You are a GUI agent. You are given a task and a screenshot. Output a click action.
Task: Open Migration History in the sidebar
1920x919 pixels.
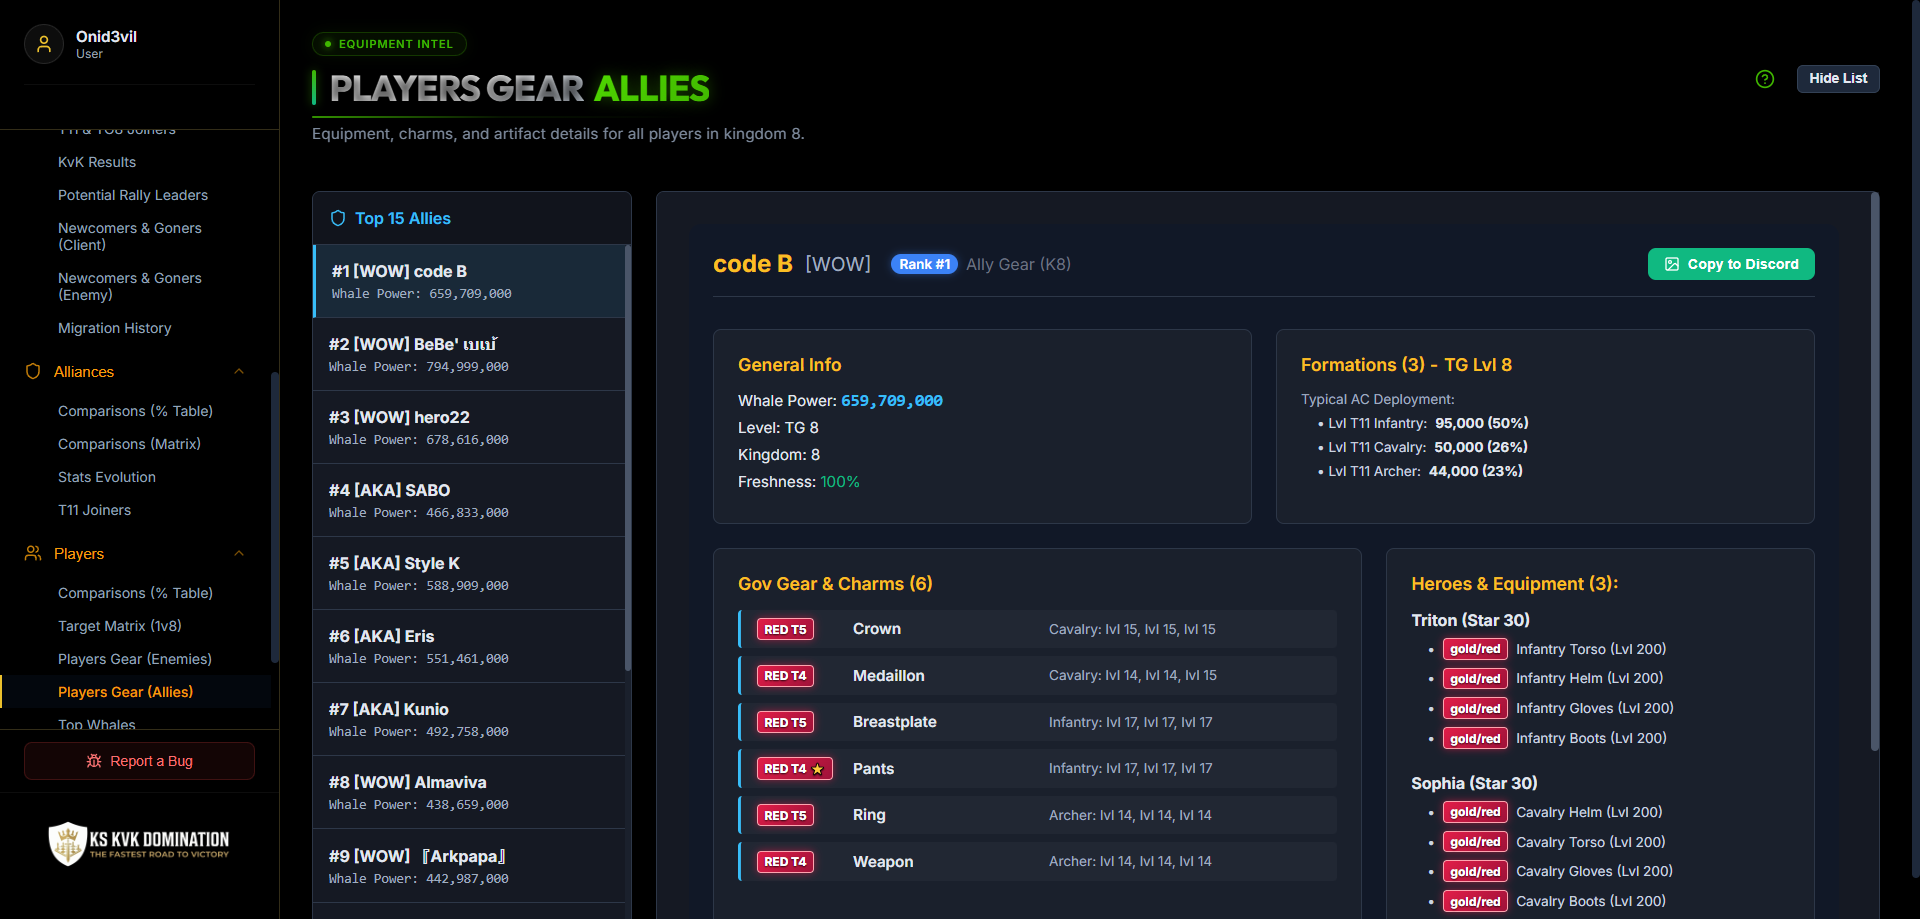[x=115, y=328]
